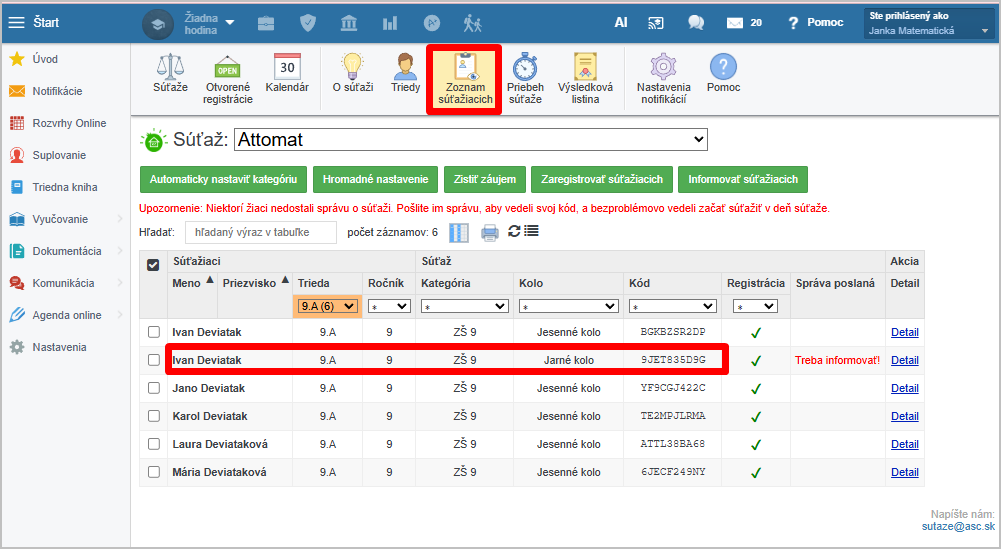Select Triedna kniha in sidebar
The height and width of the screenshot is (549, 1001).
pyautogui.click(x=64, y=187)
